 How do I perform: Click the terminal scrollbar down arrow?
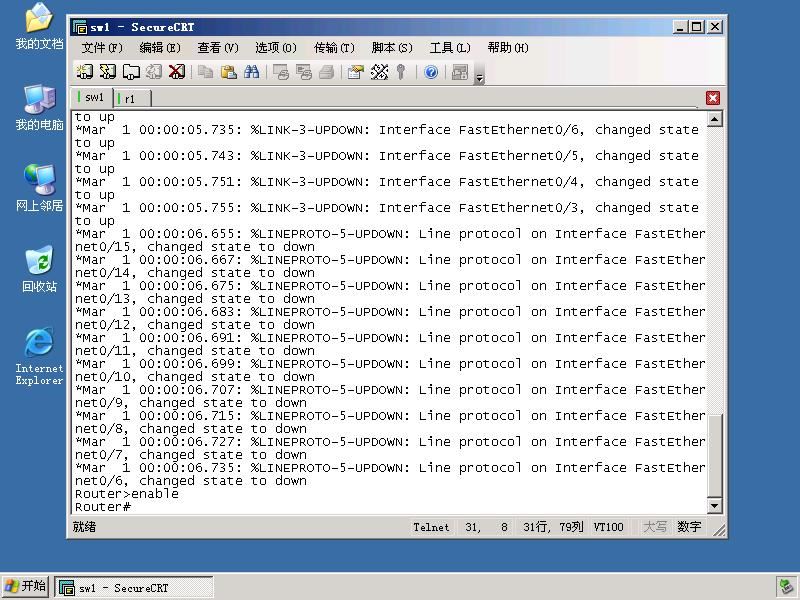tap(714, 506)
